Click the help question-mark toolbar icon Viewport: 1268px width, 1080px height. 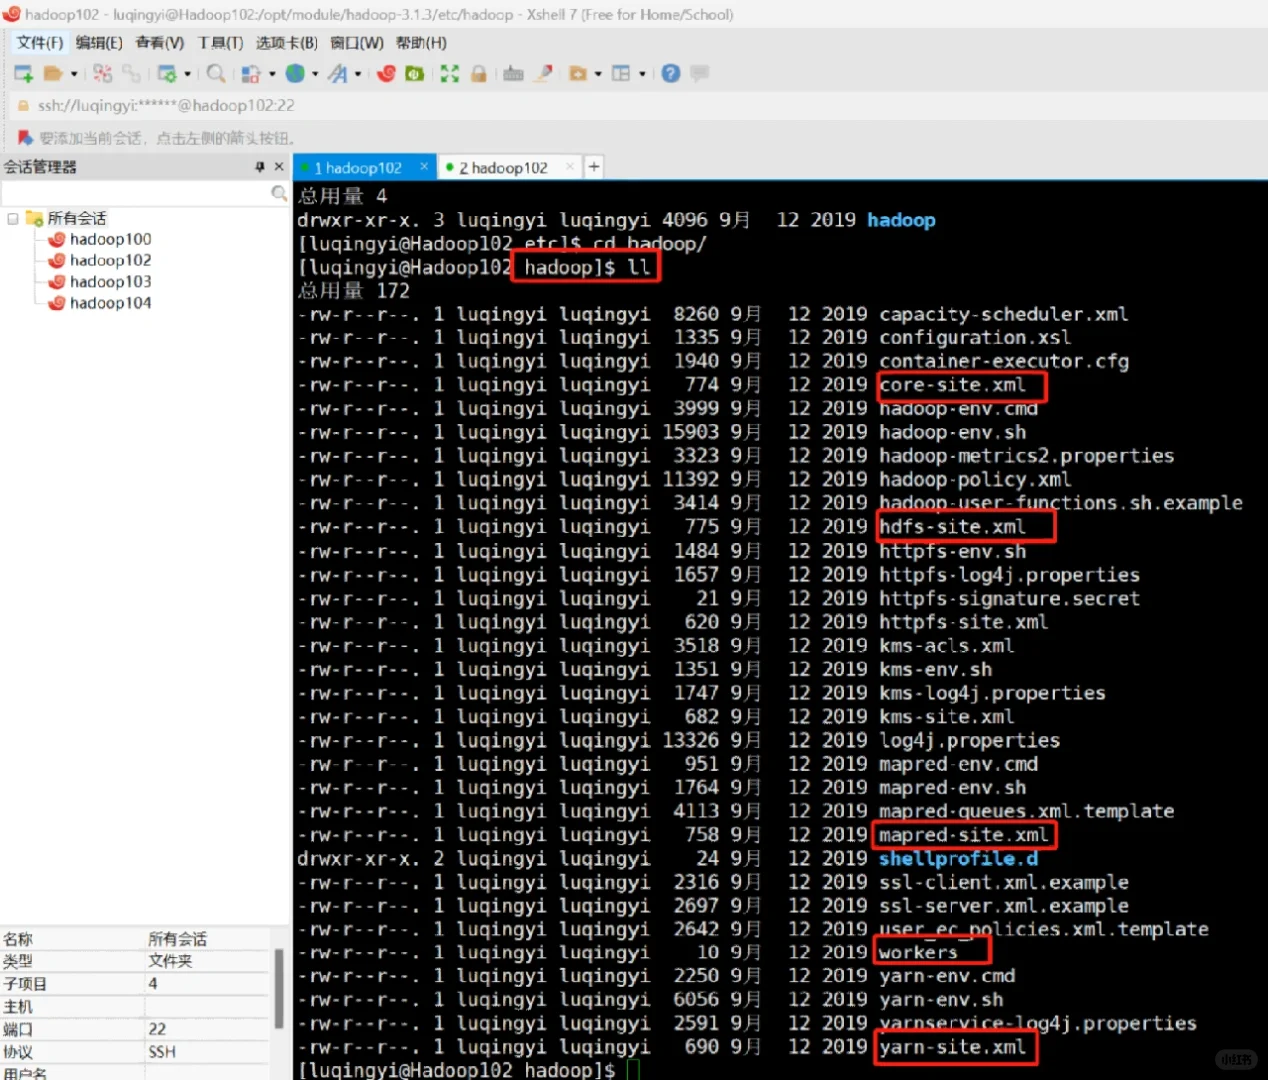click(x=670, y=73)
